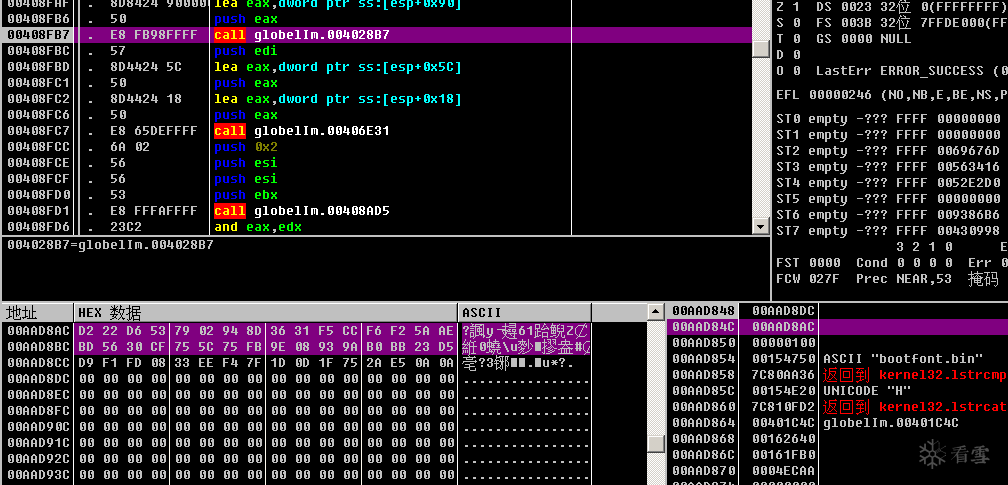Select stack value 00000100
The image size is (1008, 485).
coord(783,343)
